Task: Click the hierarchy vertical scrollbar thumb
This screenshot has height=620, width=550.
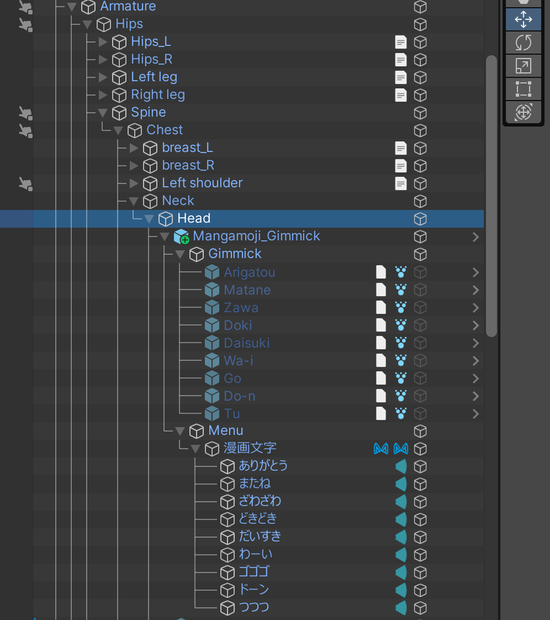Action: click(x=491, y=196)
